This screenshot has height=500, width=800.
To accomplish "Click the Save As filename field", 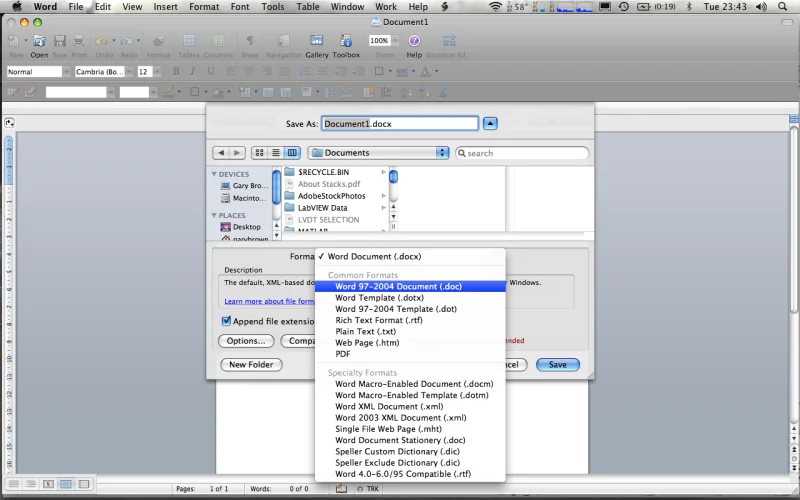I will pyautogui.click(x=399, y=123).
